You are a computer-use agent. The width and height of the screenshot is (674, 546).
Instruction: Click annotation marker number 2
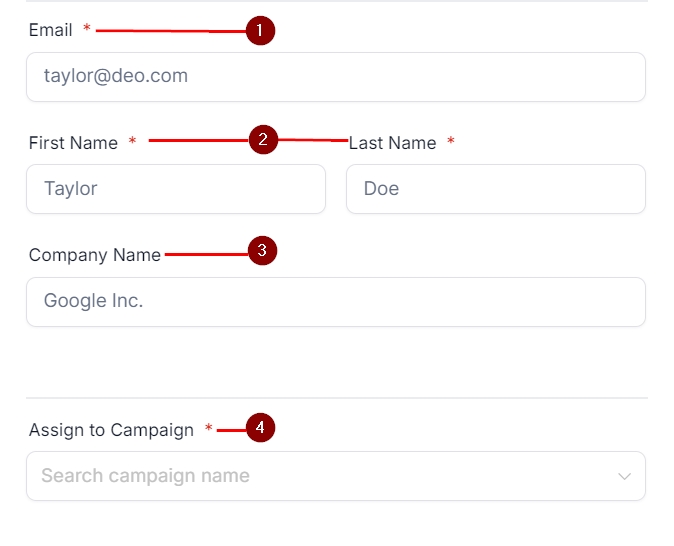(x=262, y=140)
